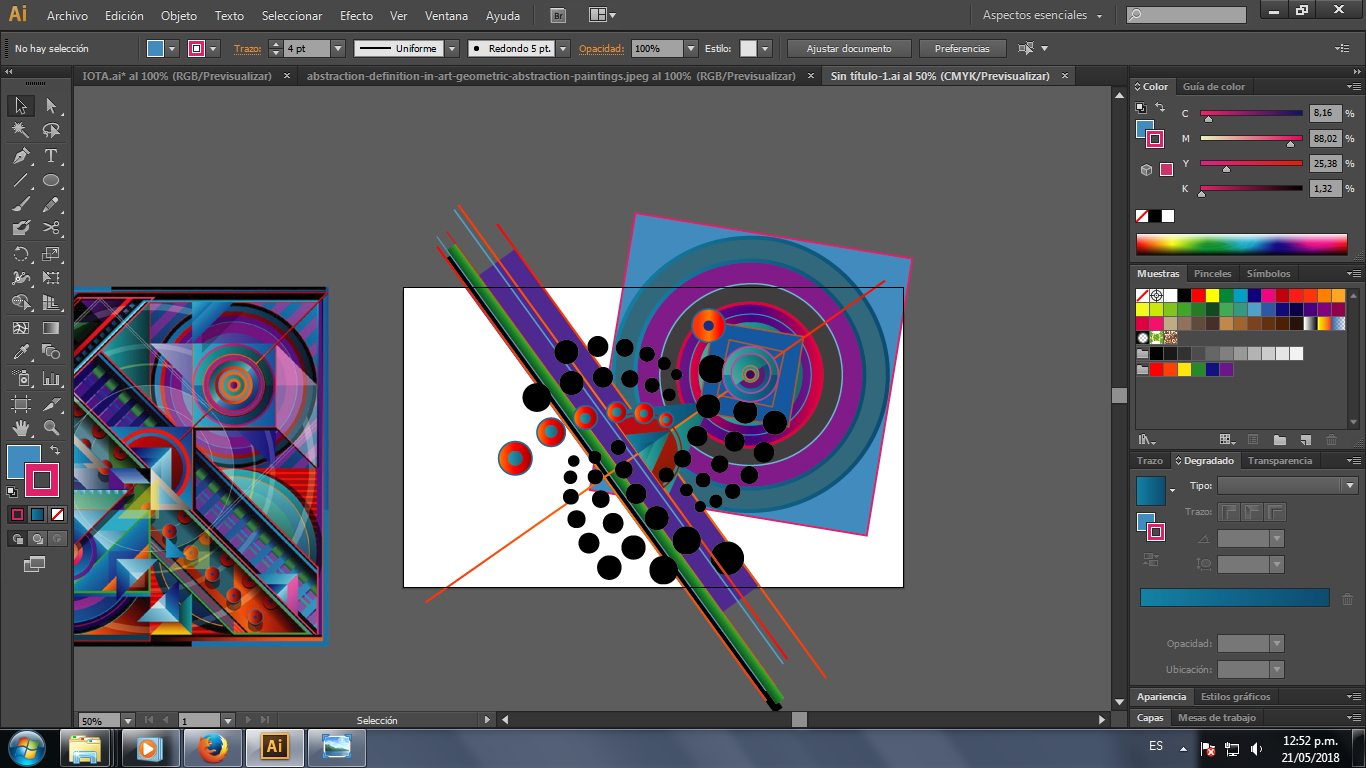The image size is (1366, 768).
Task: Click the trash icon in Muestras panel
Action: 1331,439
